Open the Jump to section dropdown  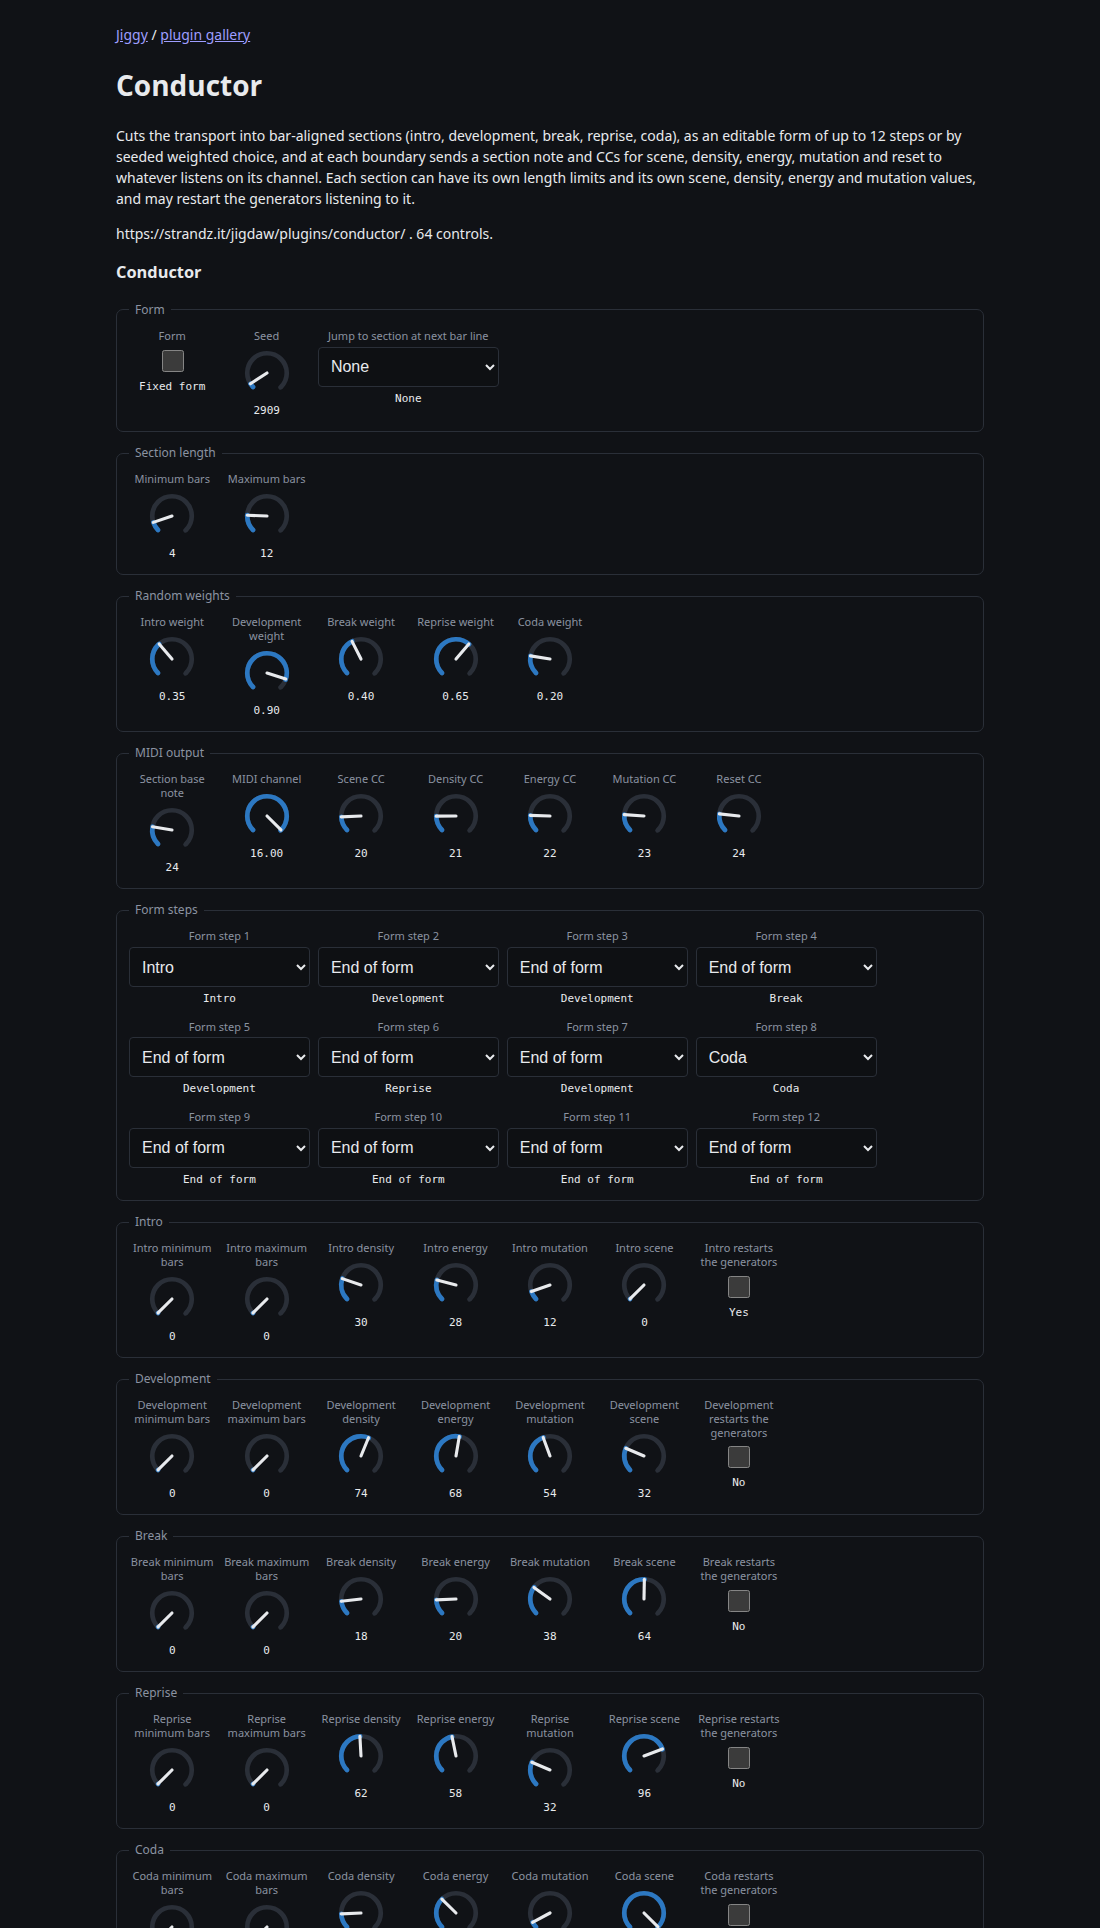point(408,367)
